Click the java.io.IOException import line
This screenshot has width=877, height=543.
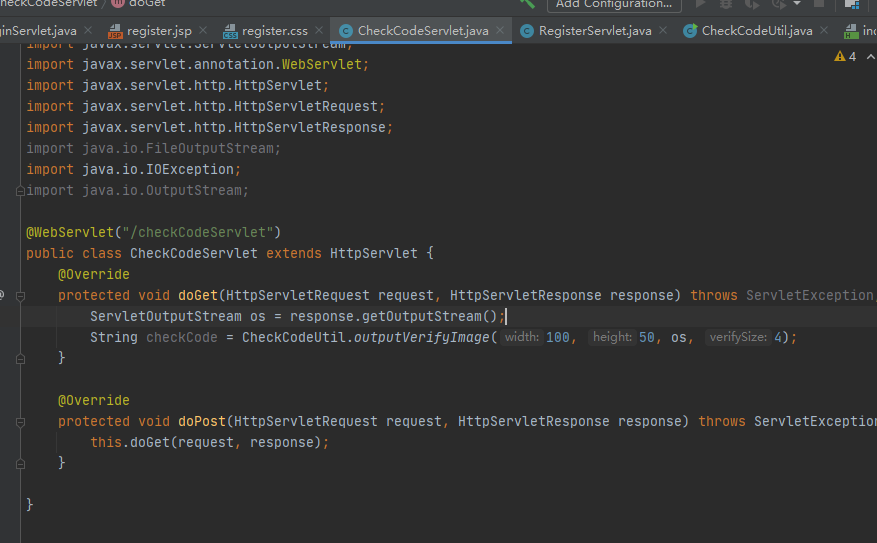point(133,169)
